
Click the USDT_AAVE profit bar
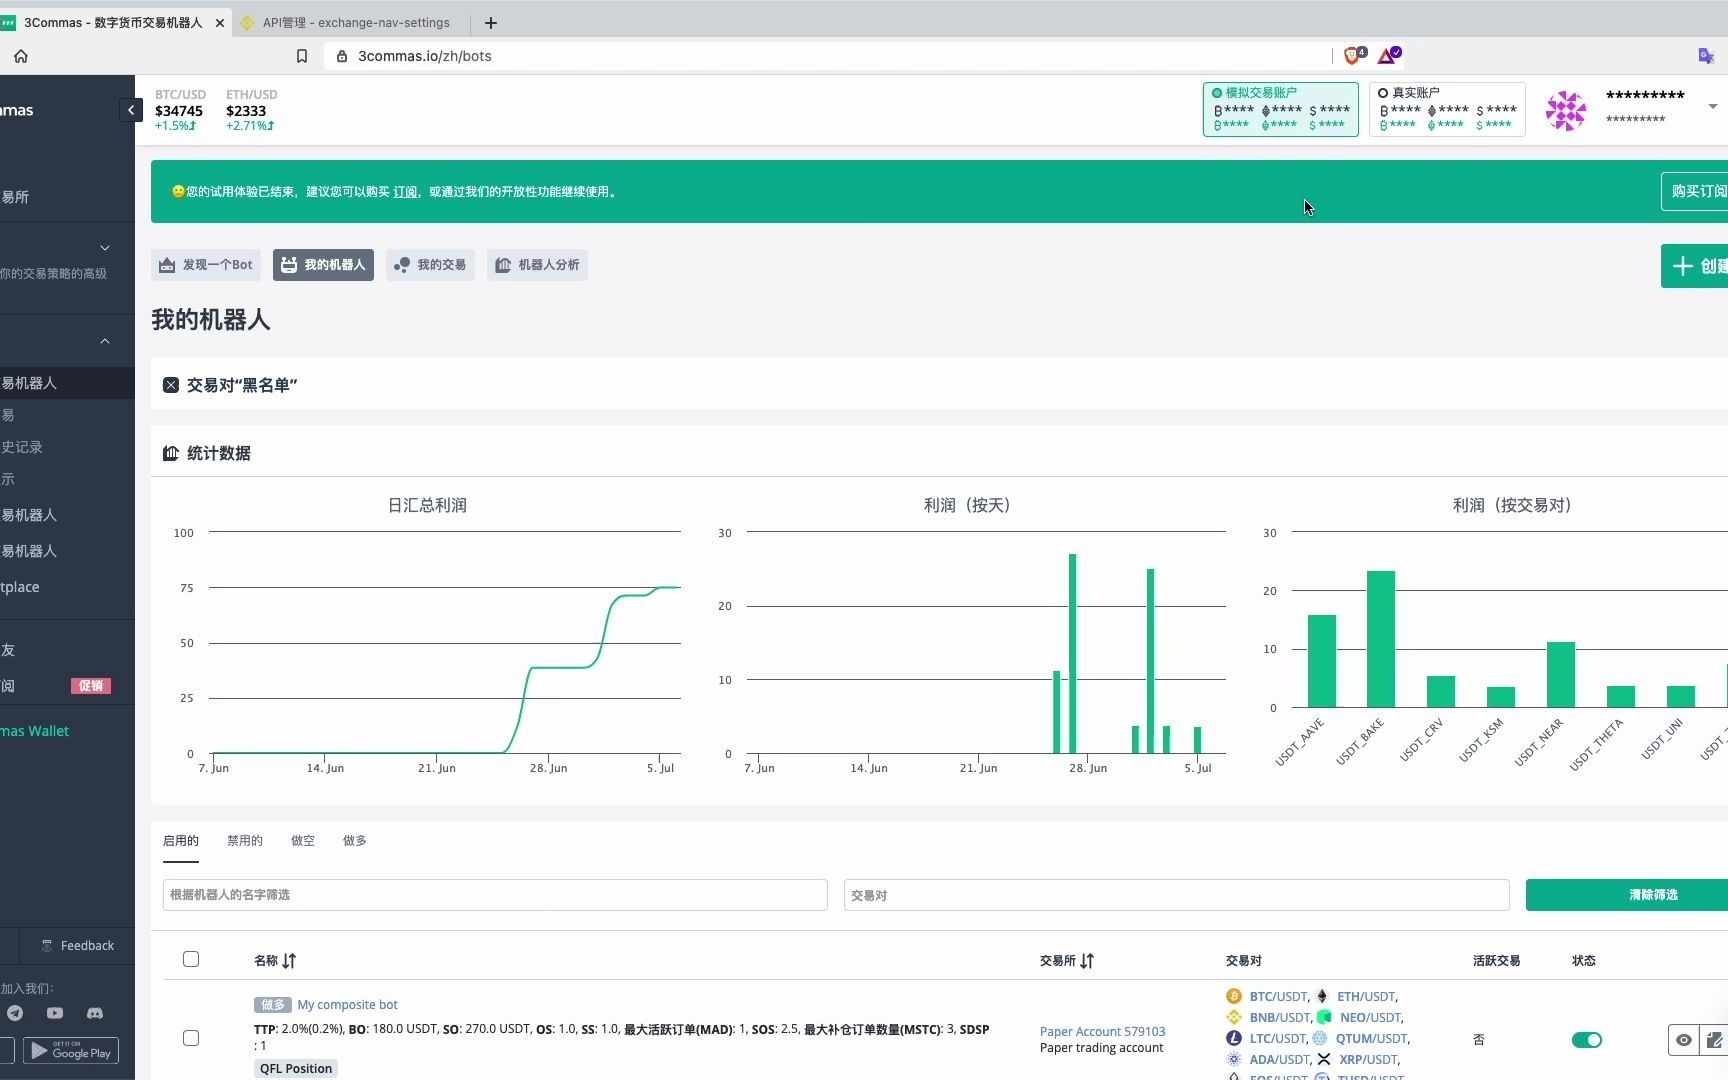click(x=1322, y=661)
